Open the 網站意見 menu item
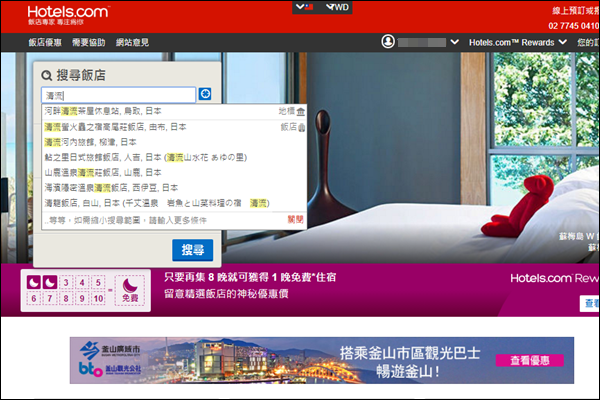 pos(132,42)
